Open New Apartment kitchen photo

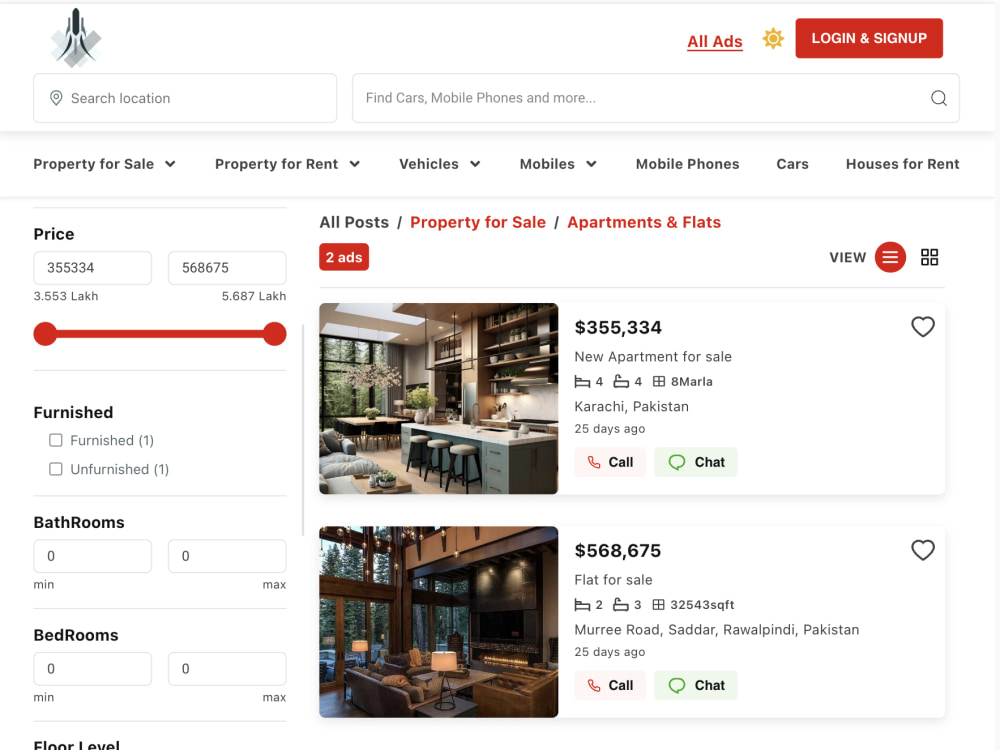pos(439,399)
